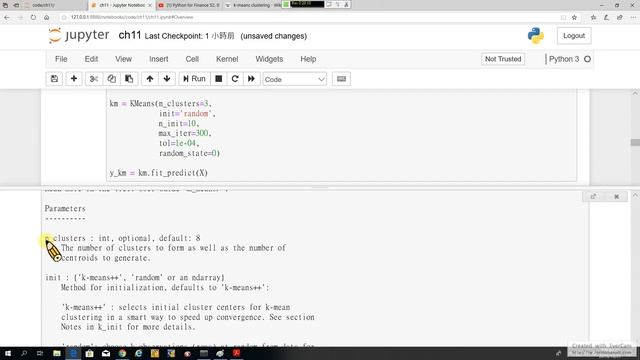
Task: Open the pager in a new window
Action: coord(593,197)
